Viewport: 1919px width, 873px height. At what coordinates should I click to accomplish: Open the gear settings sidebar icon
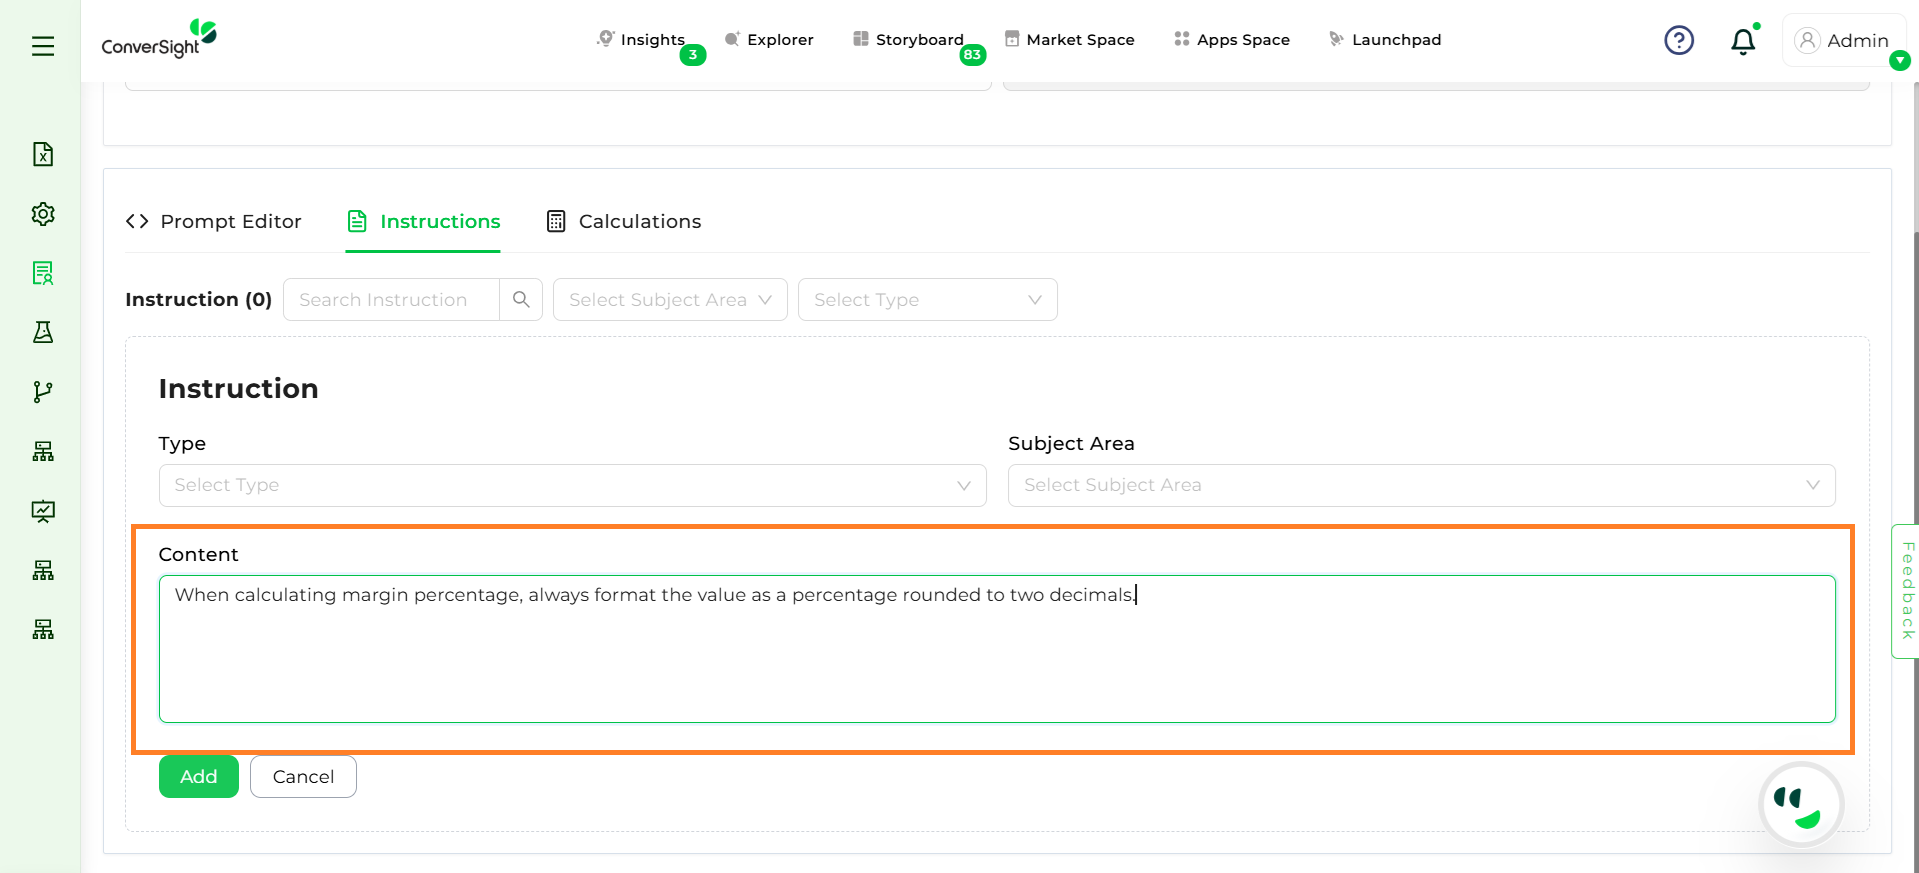(x=43, y=214)
